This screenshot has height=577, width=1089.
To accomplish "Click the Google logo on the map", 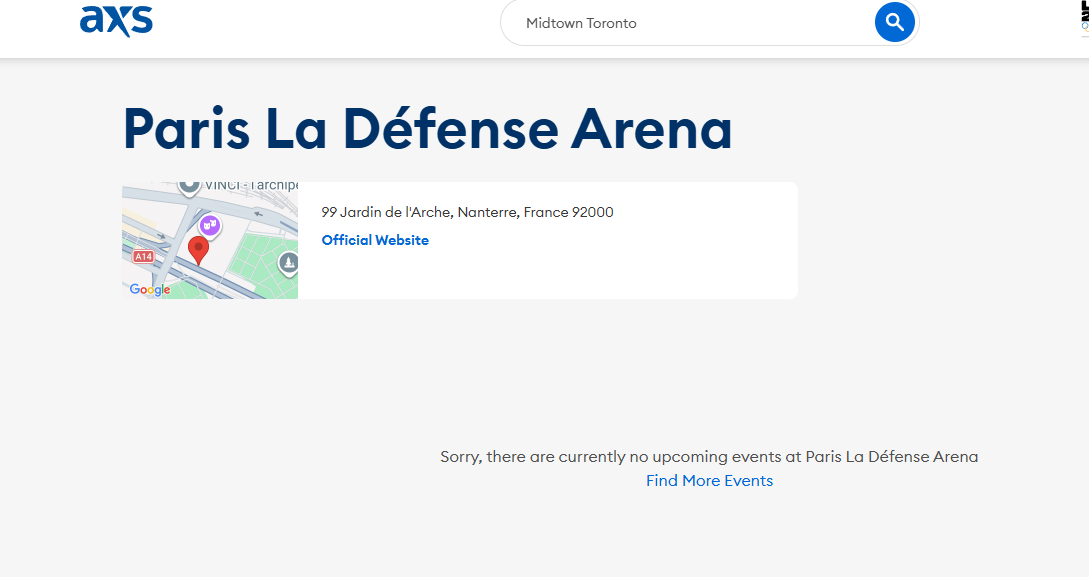I will [150, 290].
